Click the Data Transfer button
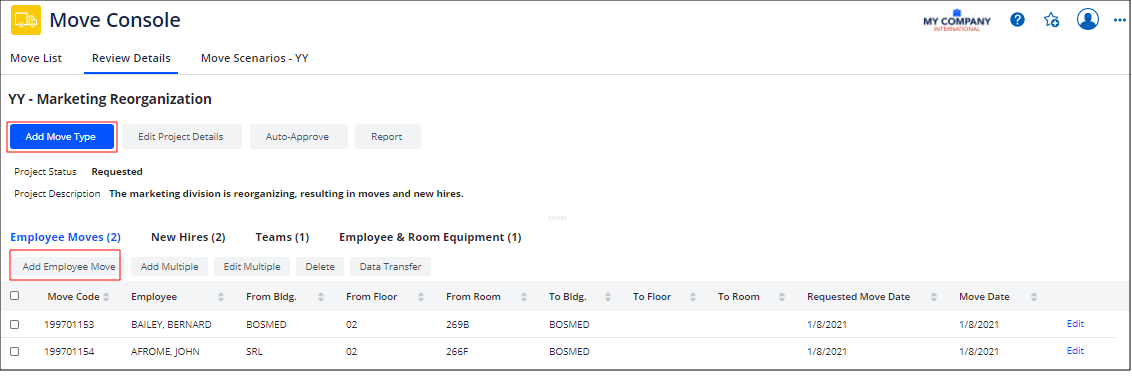Screen dimensions: 1132x380 coord(391,267)
